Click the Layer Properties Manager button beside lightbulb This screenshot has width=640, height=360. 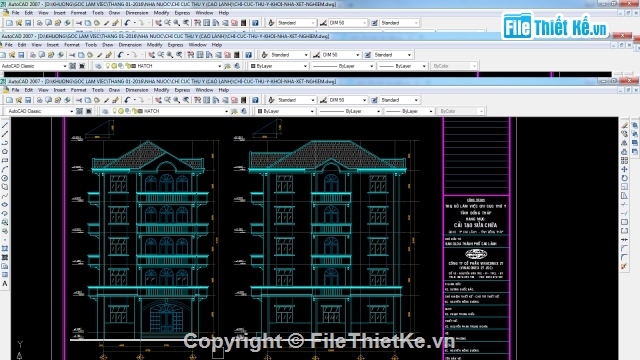tap(105, 111)
